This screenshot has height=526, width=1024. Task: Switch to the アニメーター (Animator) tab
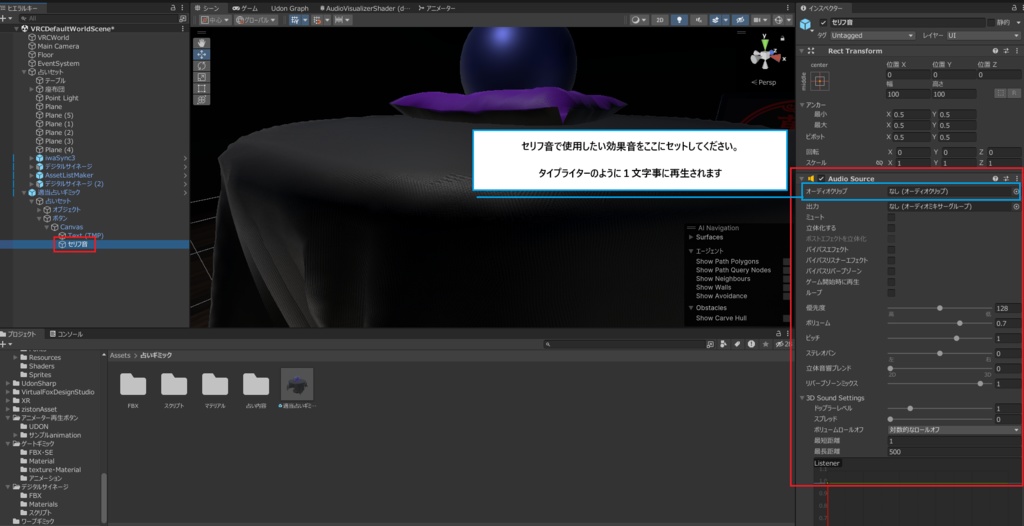tap(436, 8)
